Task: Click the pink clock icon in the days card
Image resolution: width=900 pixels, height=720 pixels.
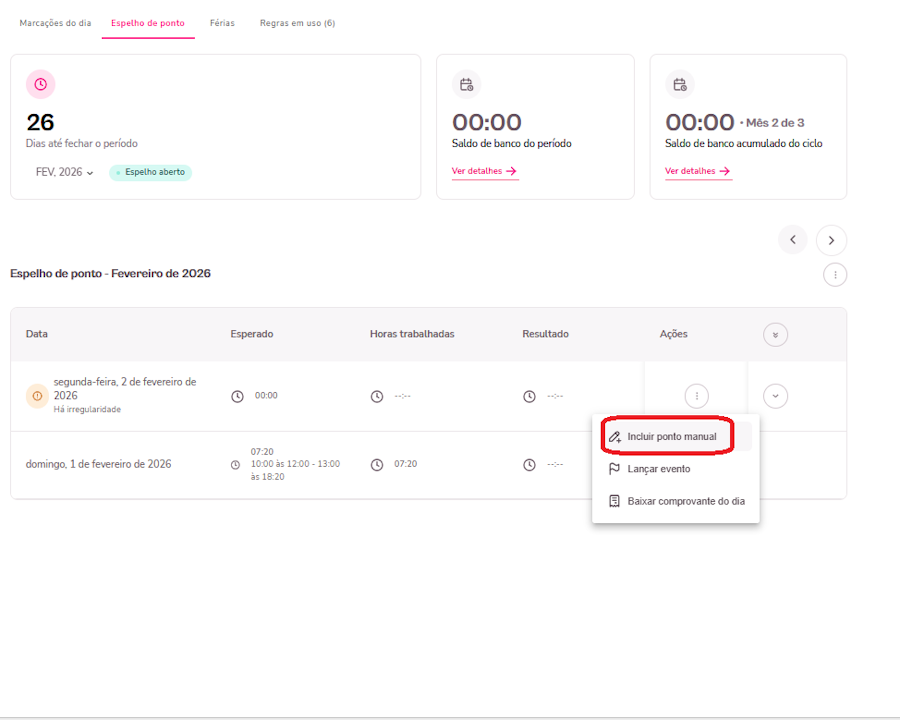Action: click(x=40, y=85)
